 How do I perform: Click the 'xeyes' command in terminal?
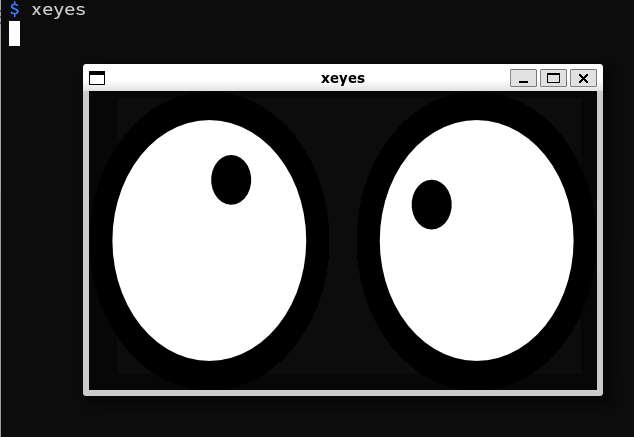point(59,10)
